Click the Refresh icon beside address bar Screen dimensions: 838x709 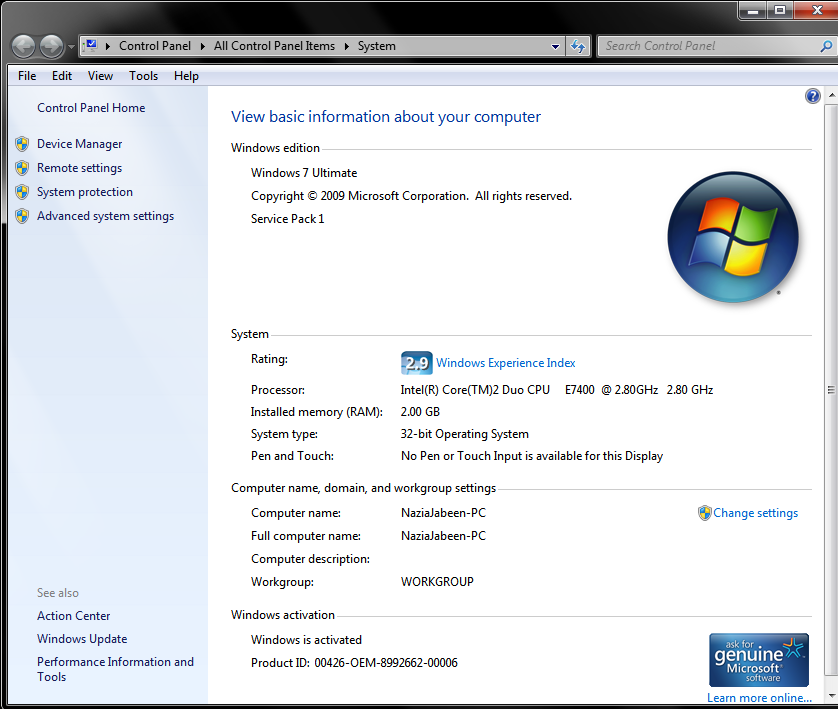[x=578, y=46]
